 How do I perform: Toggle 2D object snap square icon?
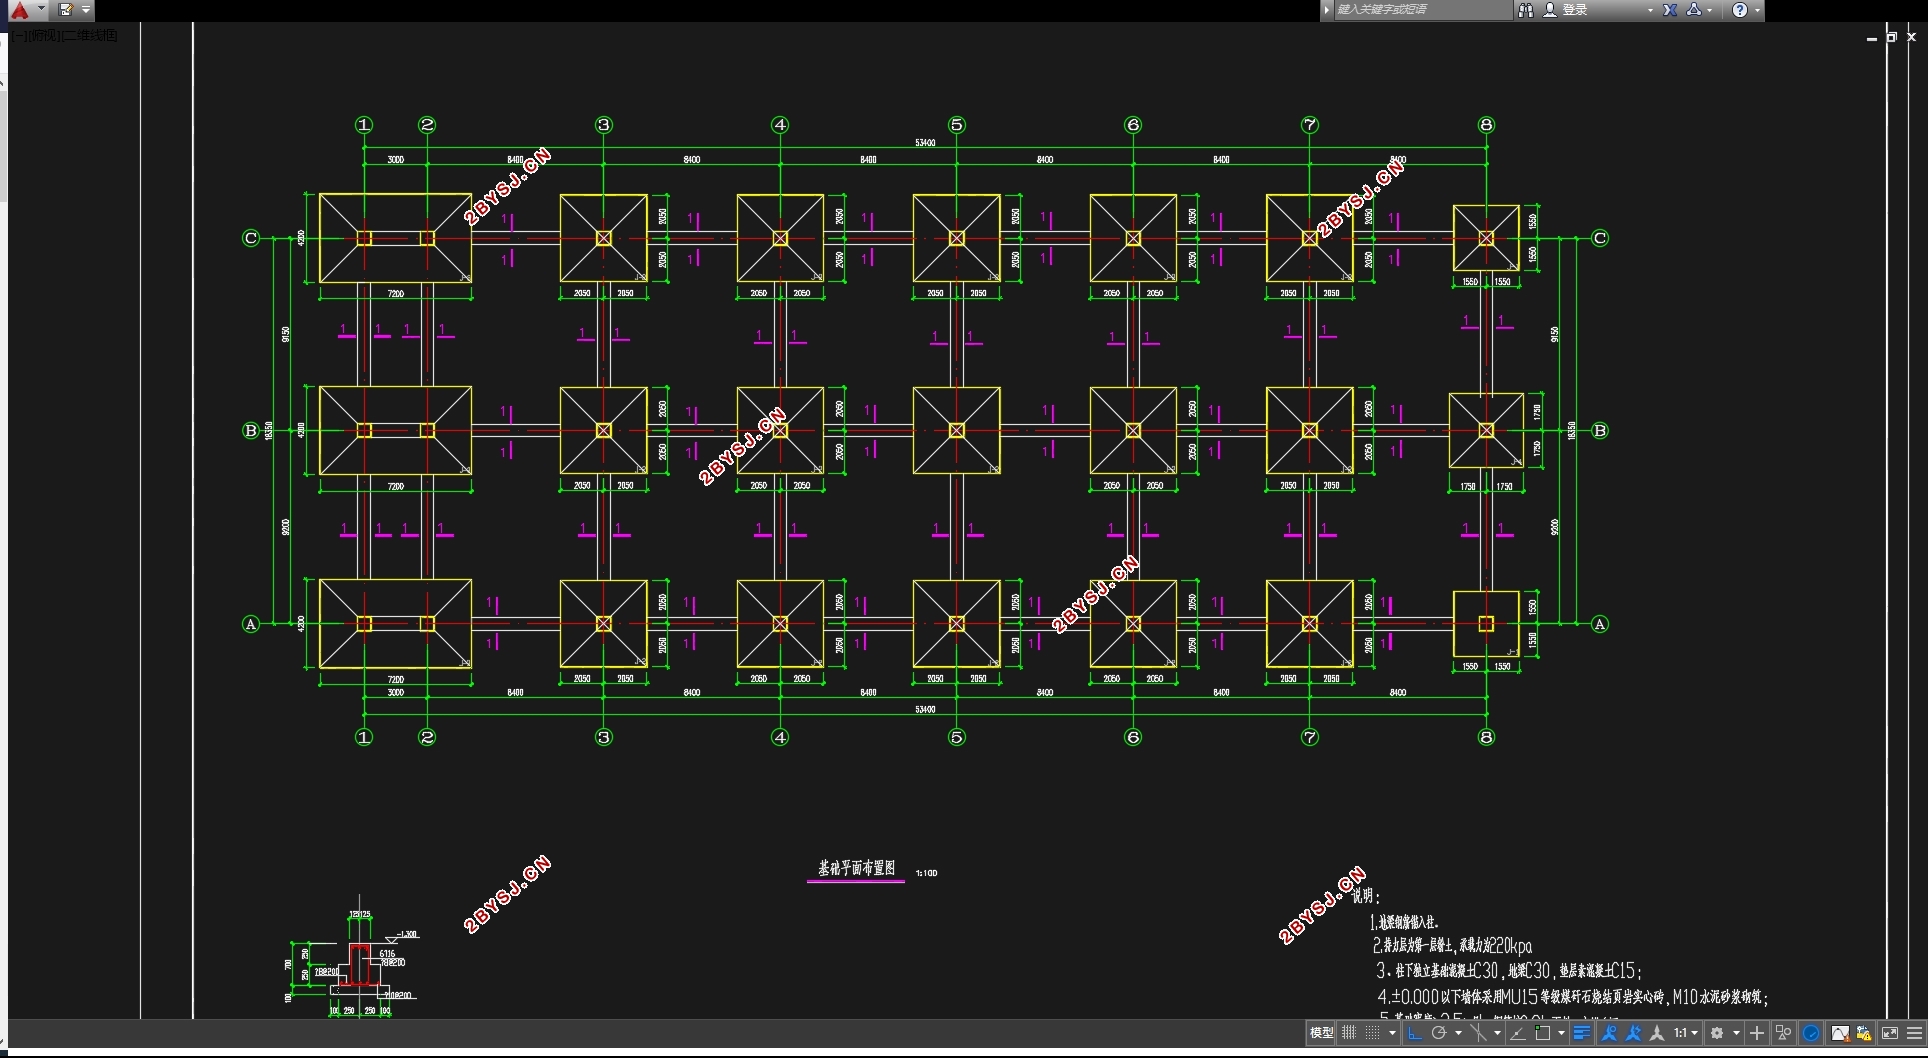[x=1543, y=1033]
